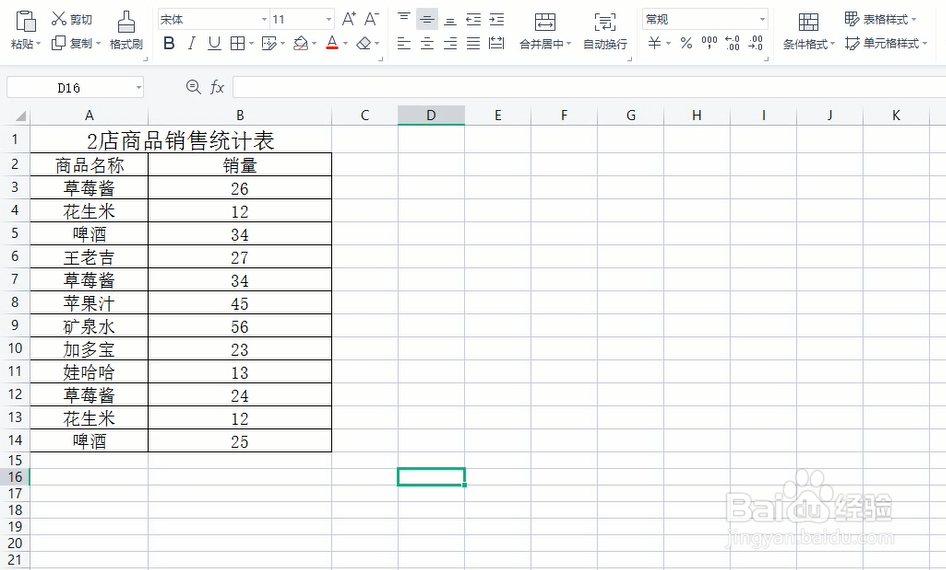The image size is (946, 570).
Task: Apply the currency ¥ format
Action: tap(654, 43)
